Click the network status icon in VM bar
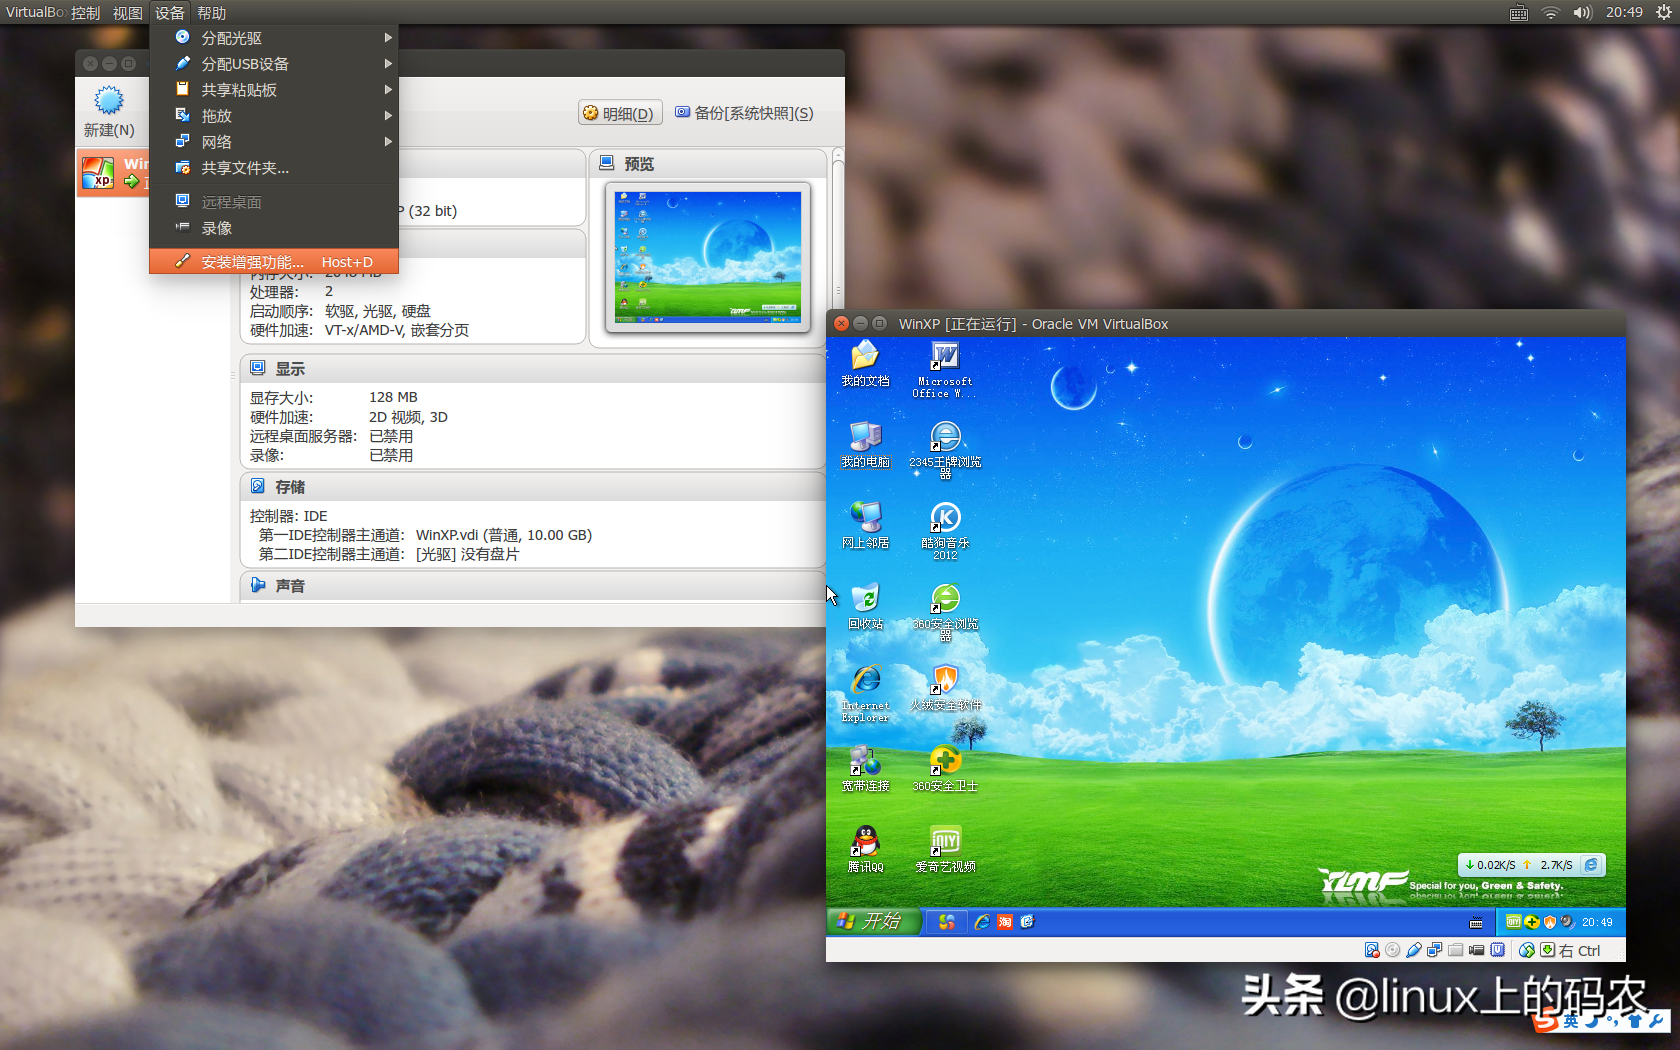 pyautogui.click(x=1435, y=950)
